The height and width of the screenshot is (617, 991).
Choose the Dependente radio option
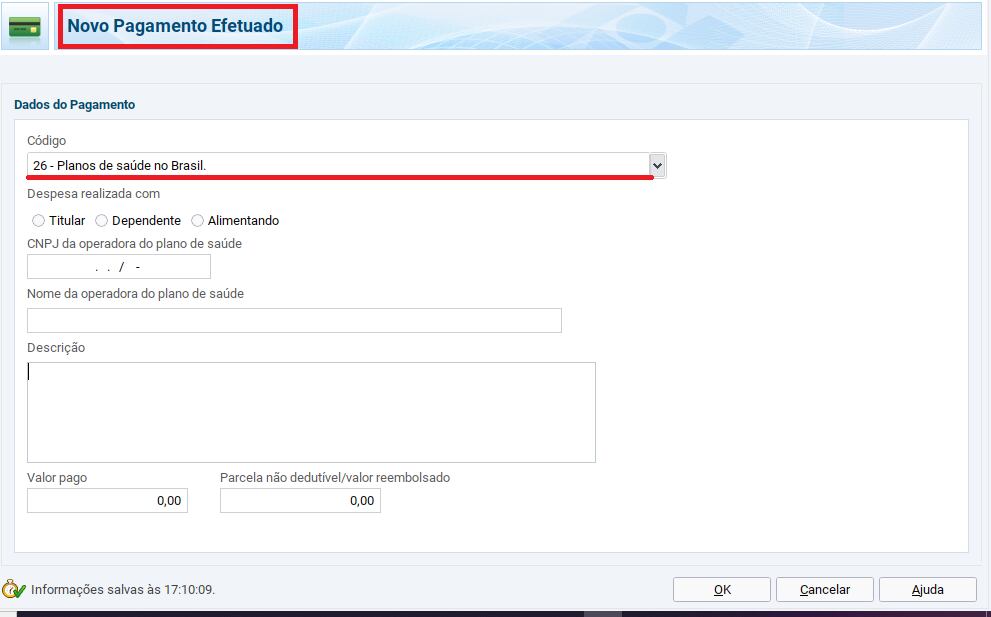point(102,221)
